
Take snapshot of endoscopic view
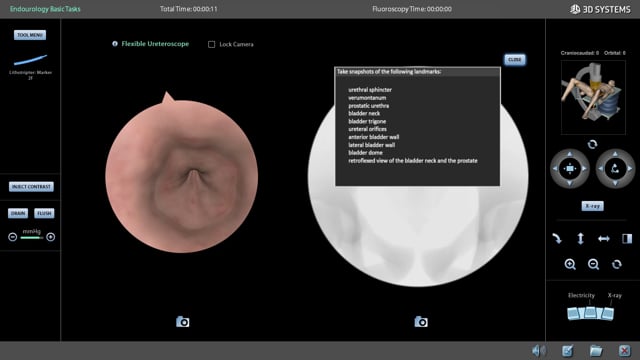[x=182, y=322]
